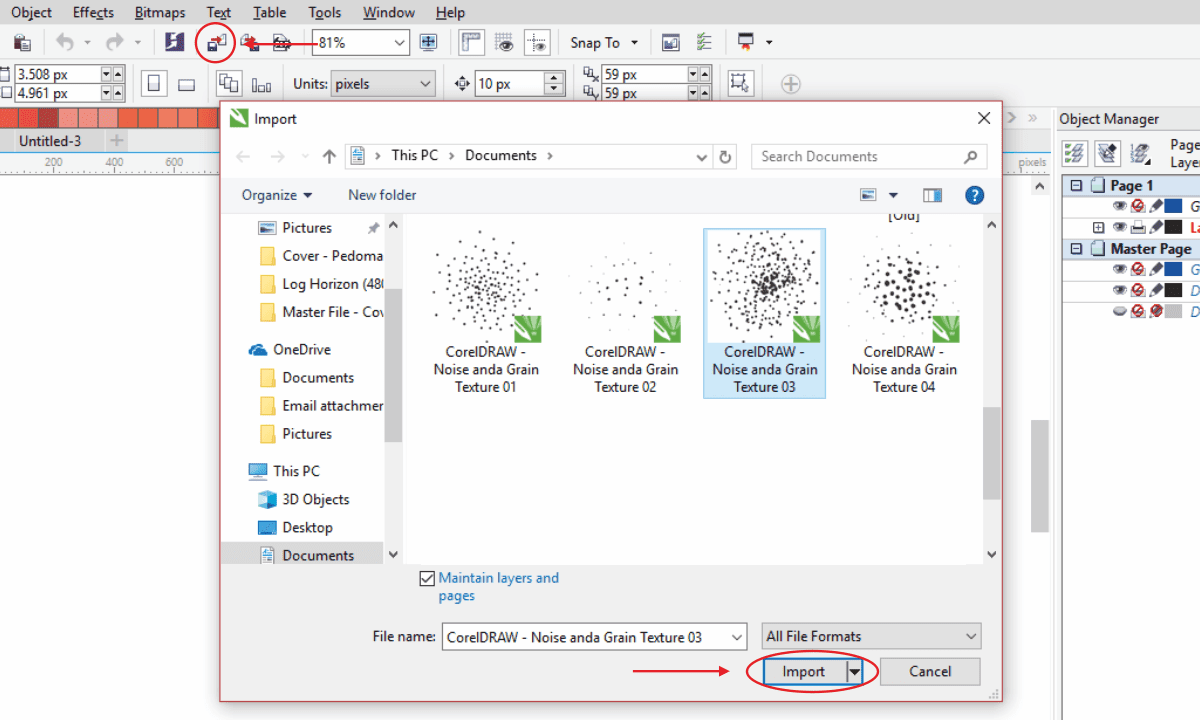
Task: Click the Undo arrow icon
Action: [66, 43]
